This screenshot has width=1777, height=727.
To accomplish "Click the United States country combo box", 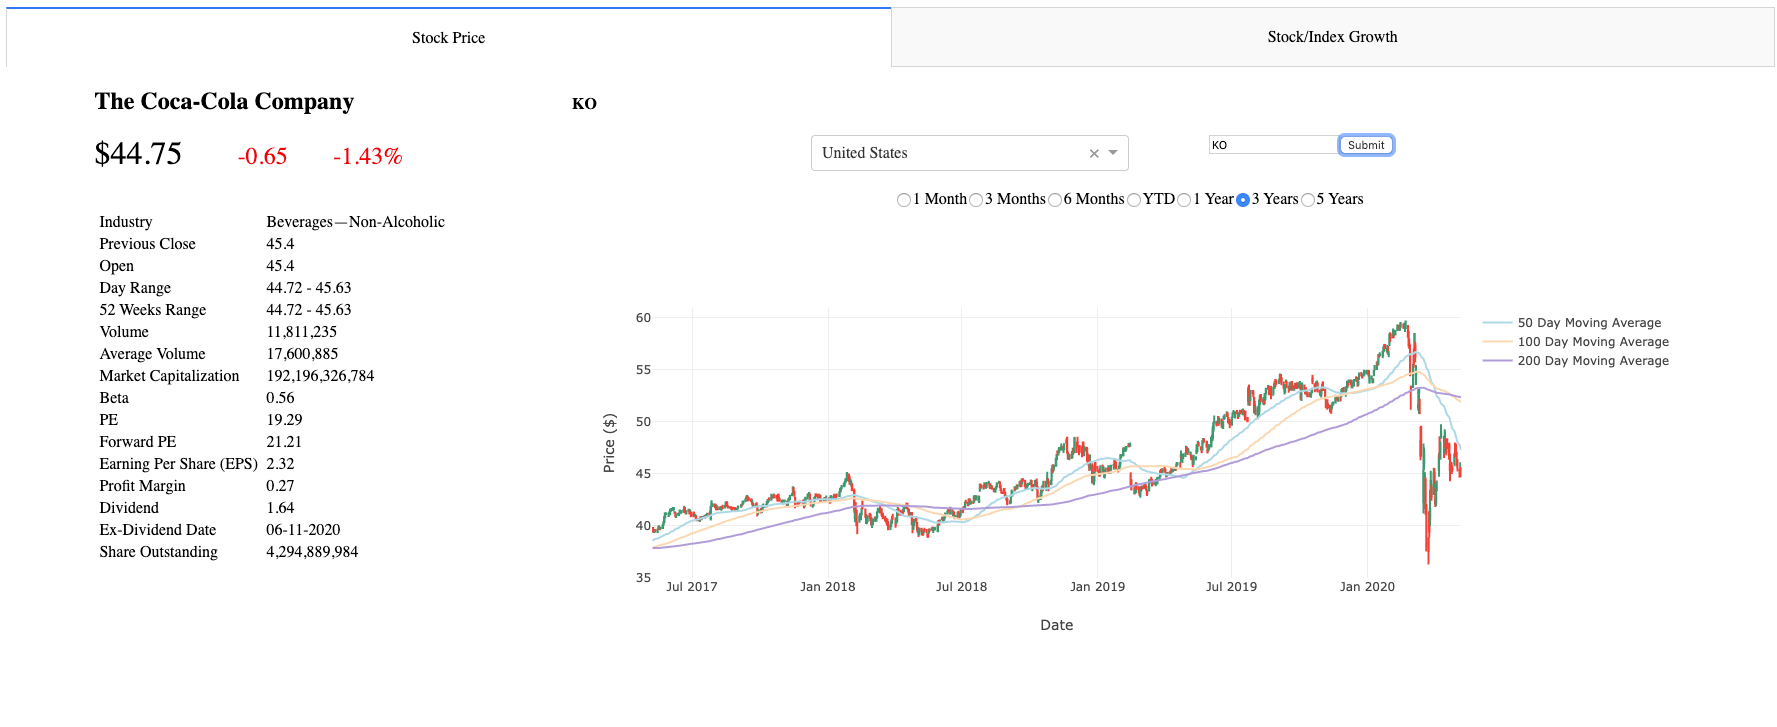I will click(x=969, y=153).
